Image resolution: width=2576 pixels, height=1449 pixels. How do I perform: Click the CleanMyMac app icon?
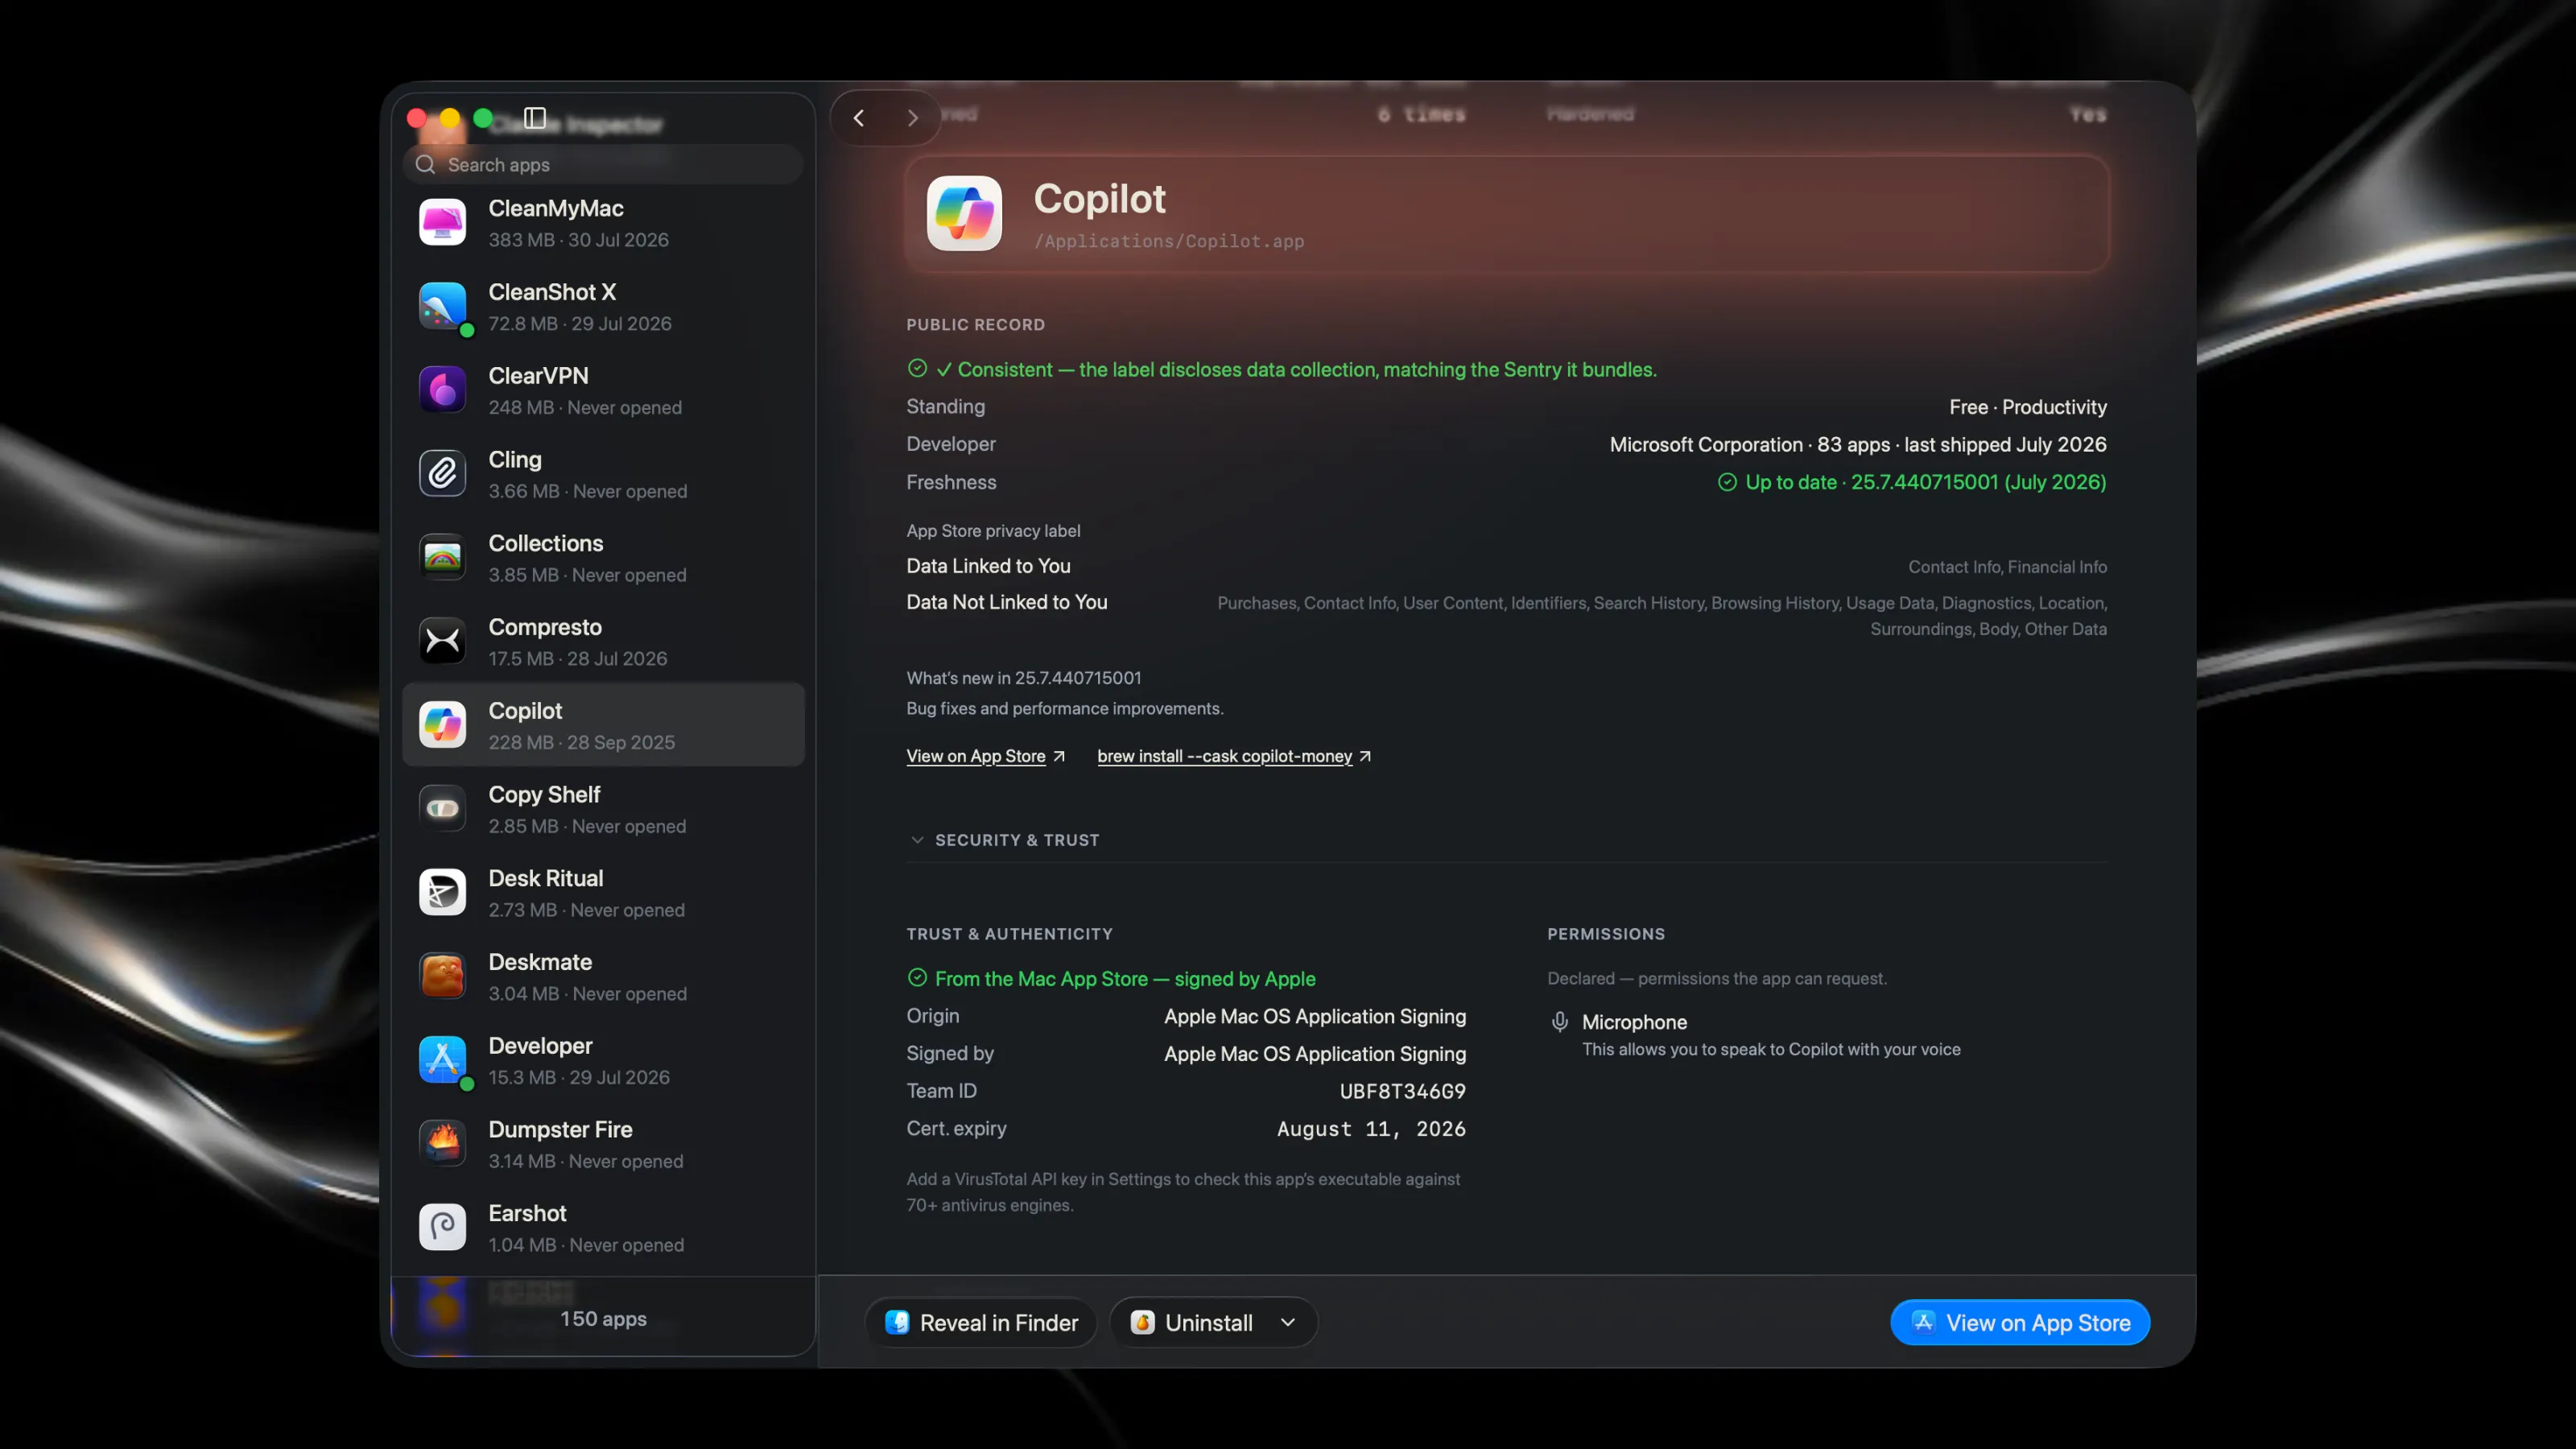click(442, 222)
